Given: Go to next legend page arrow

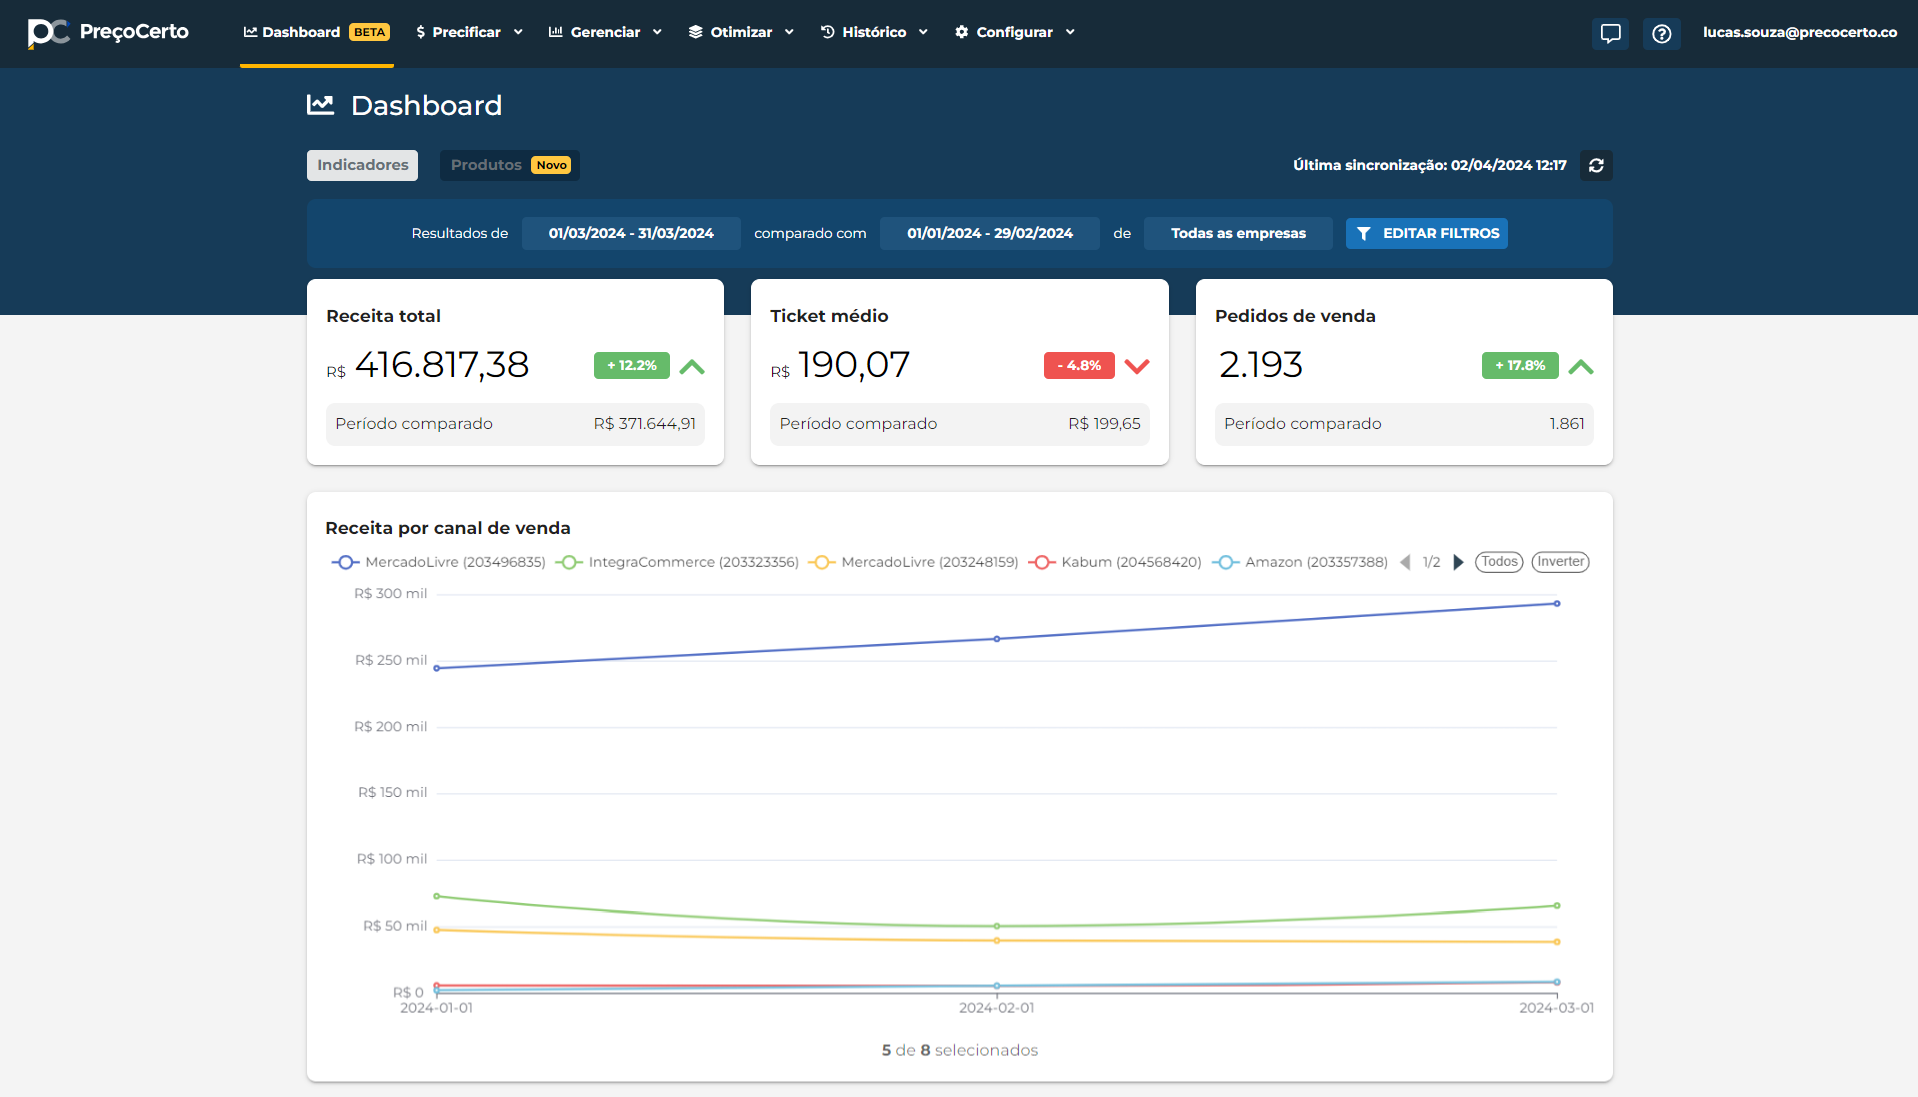Looking at the screenshot, I should [1458, 562].
